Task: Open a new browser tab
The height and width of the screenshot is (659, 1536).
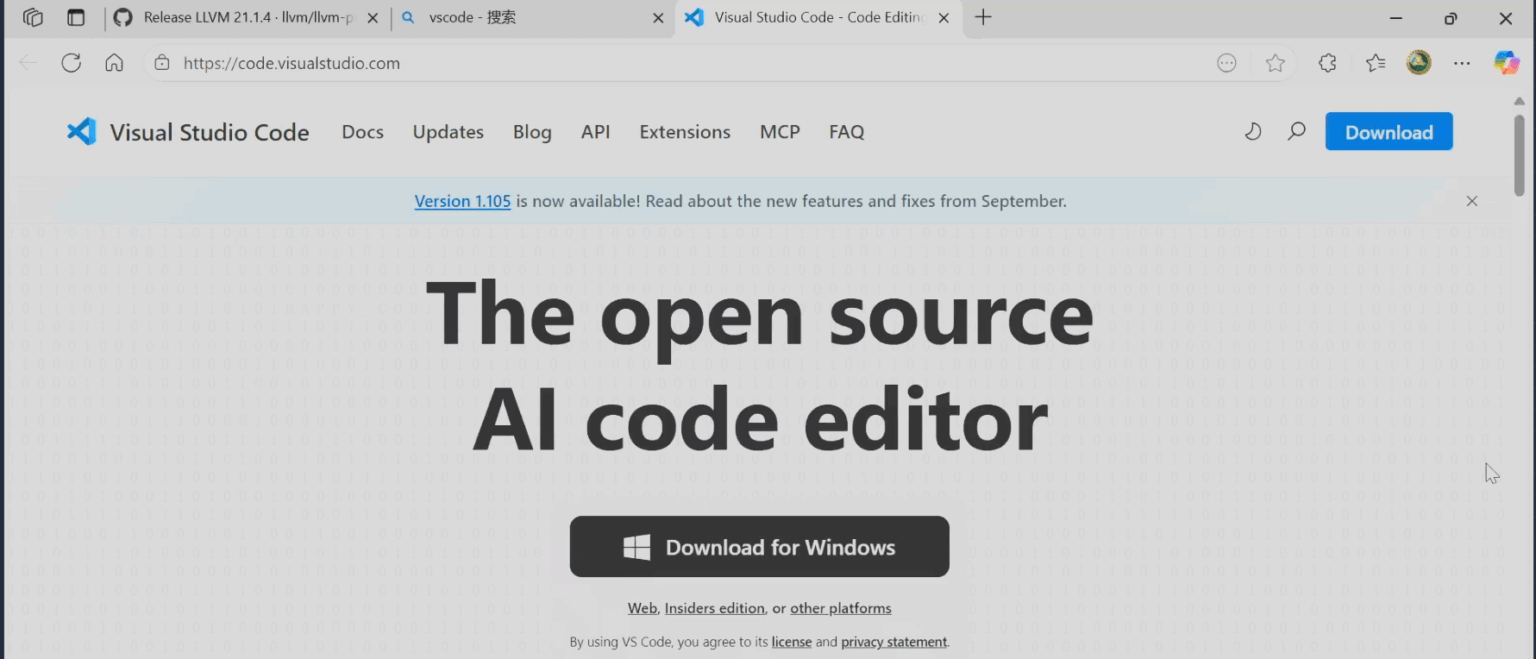Action: tap(983, 18)
